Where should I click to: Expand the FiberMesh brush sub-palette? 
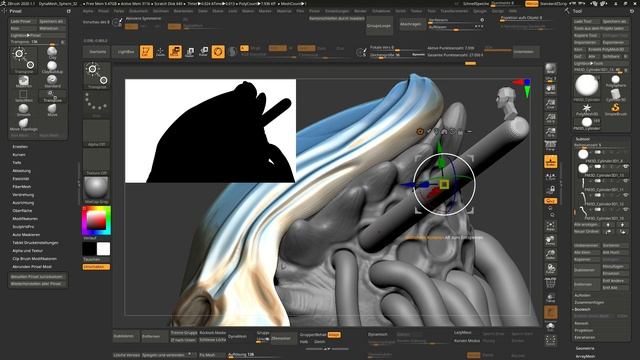22,187
